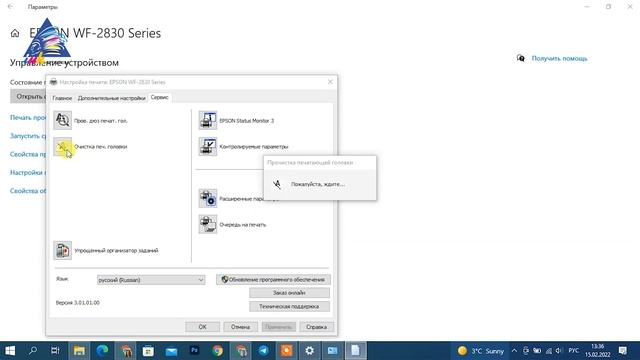Select the Сервис tab

click(159, 97)
